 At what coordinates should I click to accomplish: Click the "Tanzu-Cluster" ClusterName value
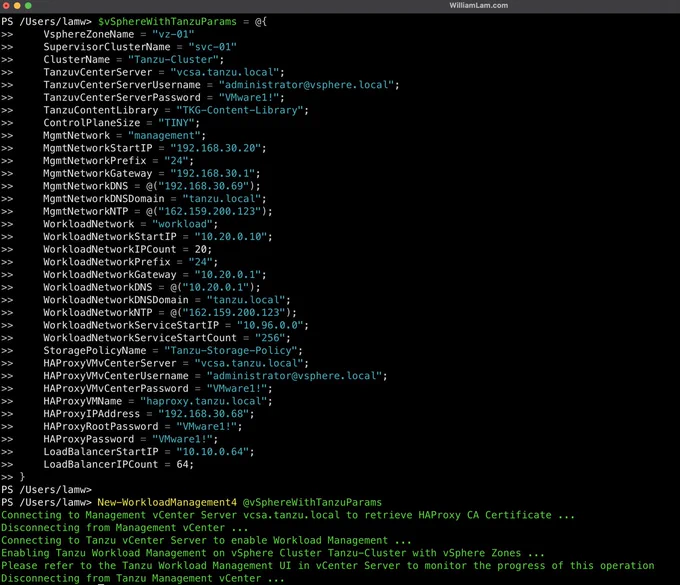pyautogui.click(x=173, y=59)
